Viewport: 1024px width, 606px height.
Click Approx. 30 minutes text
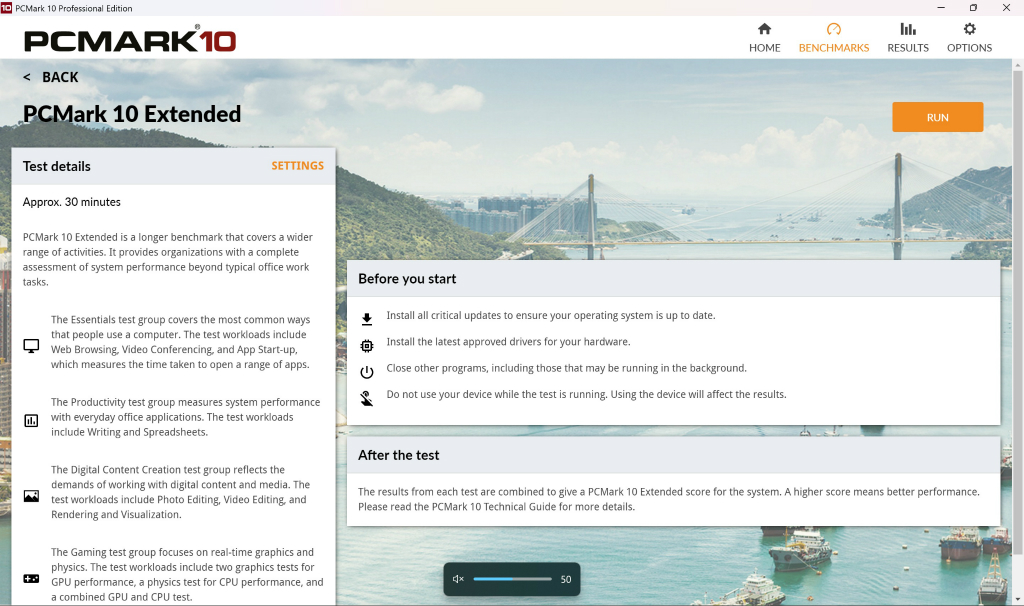point(71,202)
